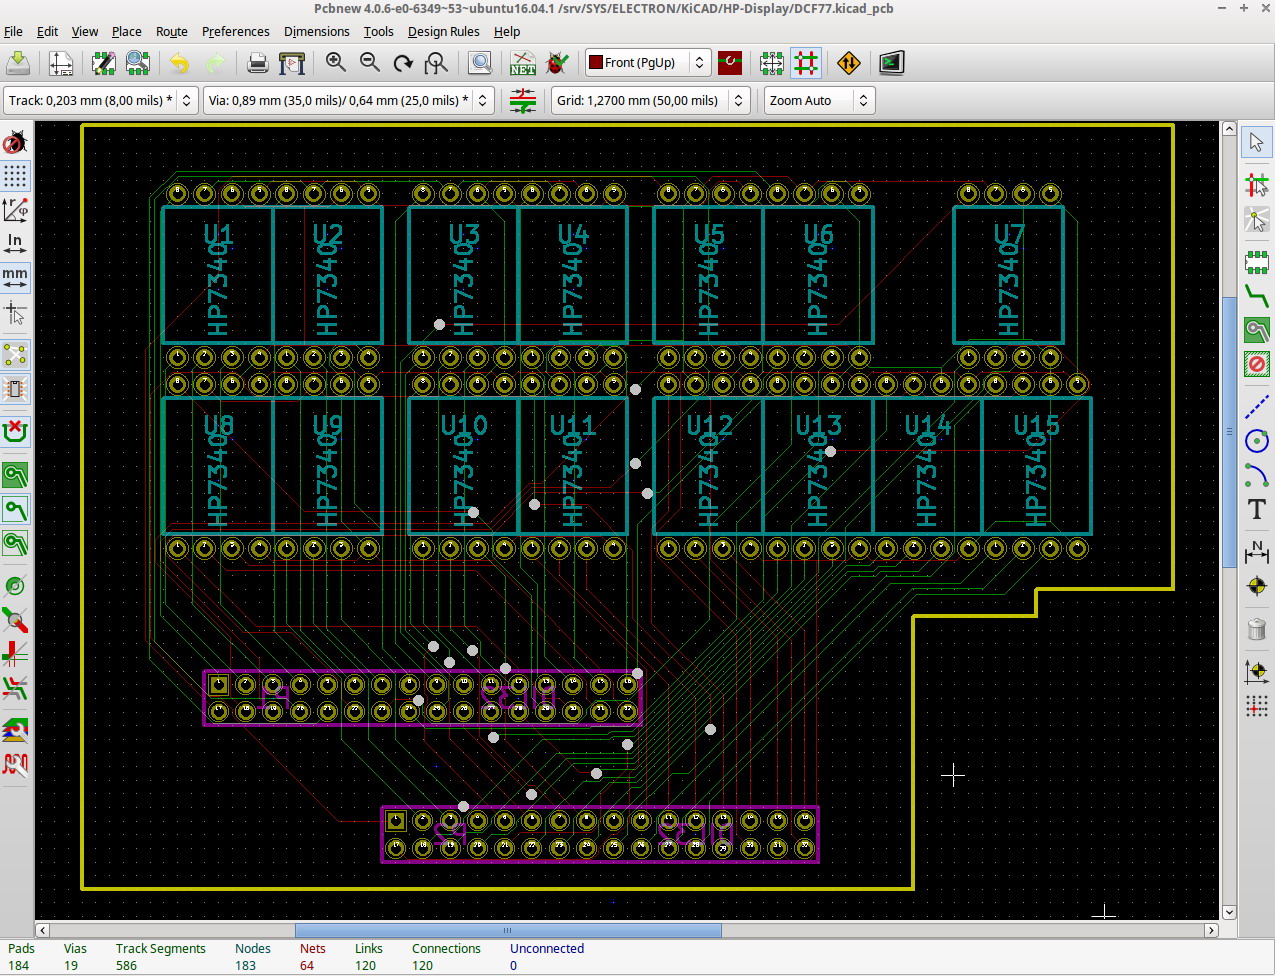This screenshot has height=976, width=1275.
Task: Toggle track and autorouting mode
Action: click(x=805, y=63)
